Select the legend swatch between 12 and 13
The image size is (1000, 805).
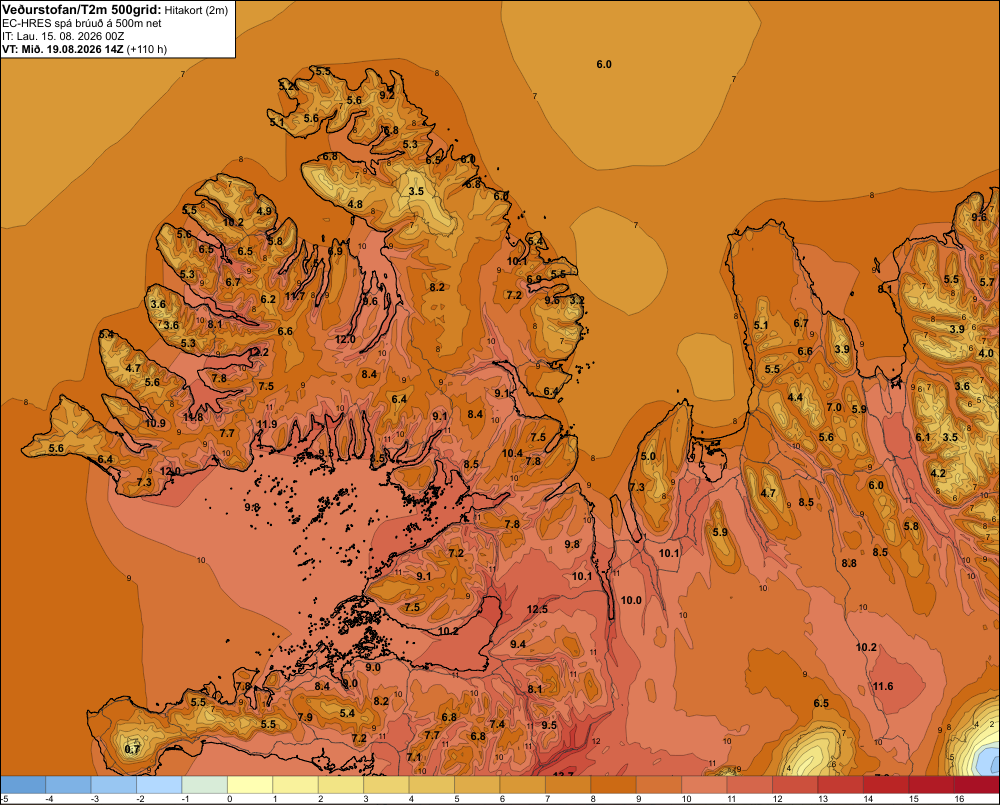click(x=795, y=784)
